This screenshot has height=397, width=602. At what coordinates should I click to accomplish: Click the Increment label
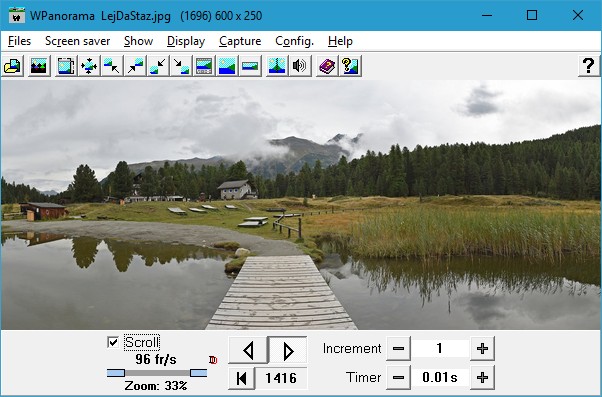(x=352, y=349)
